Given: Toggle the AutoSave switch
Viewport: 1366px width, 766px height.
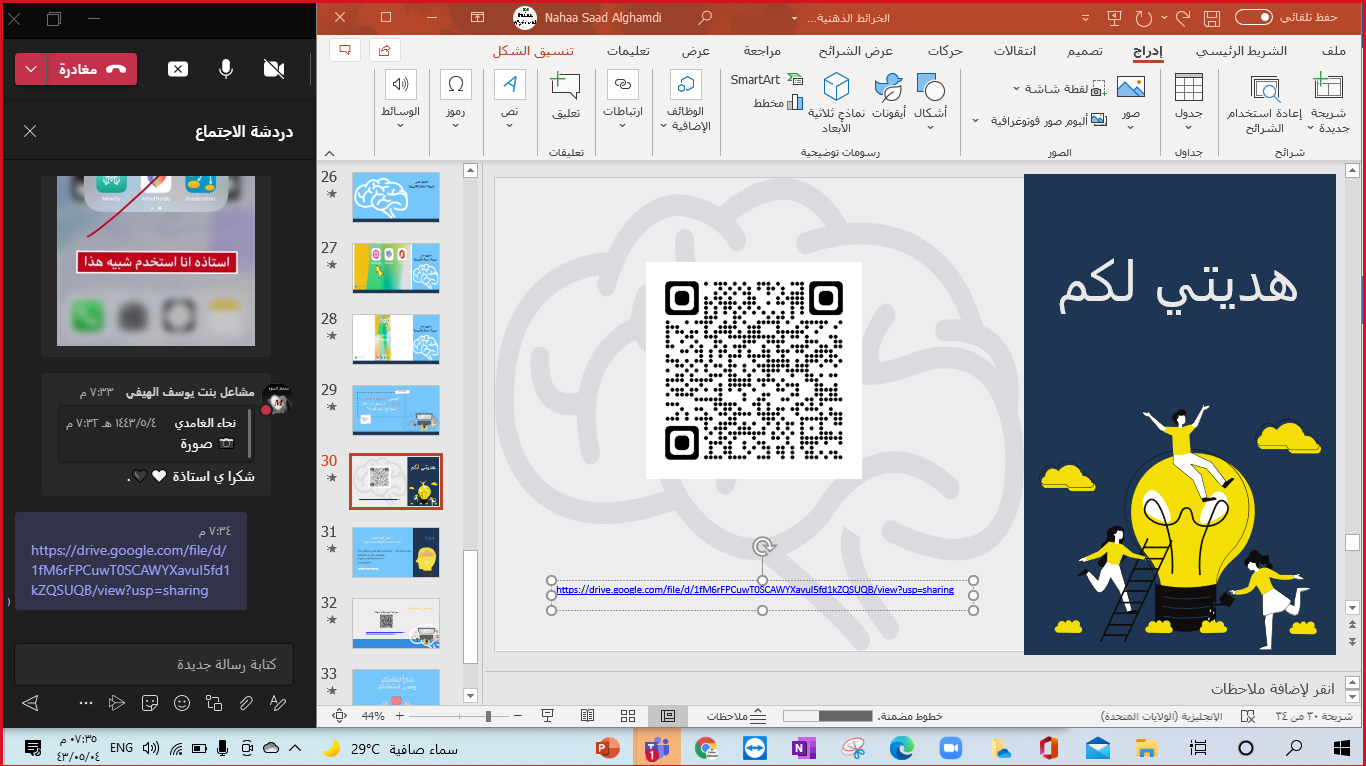Looking at the screenshot, I should [1254, 18].
